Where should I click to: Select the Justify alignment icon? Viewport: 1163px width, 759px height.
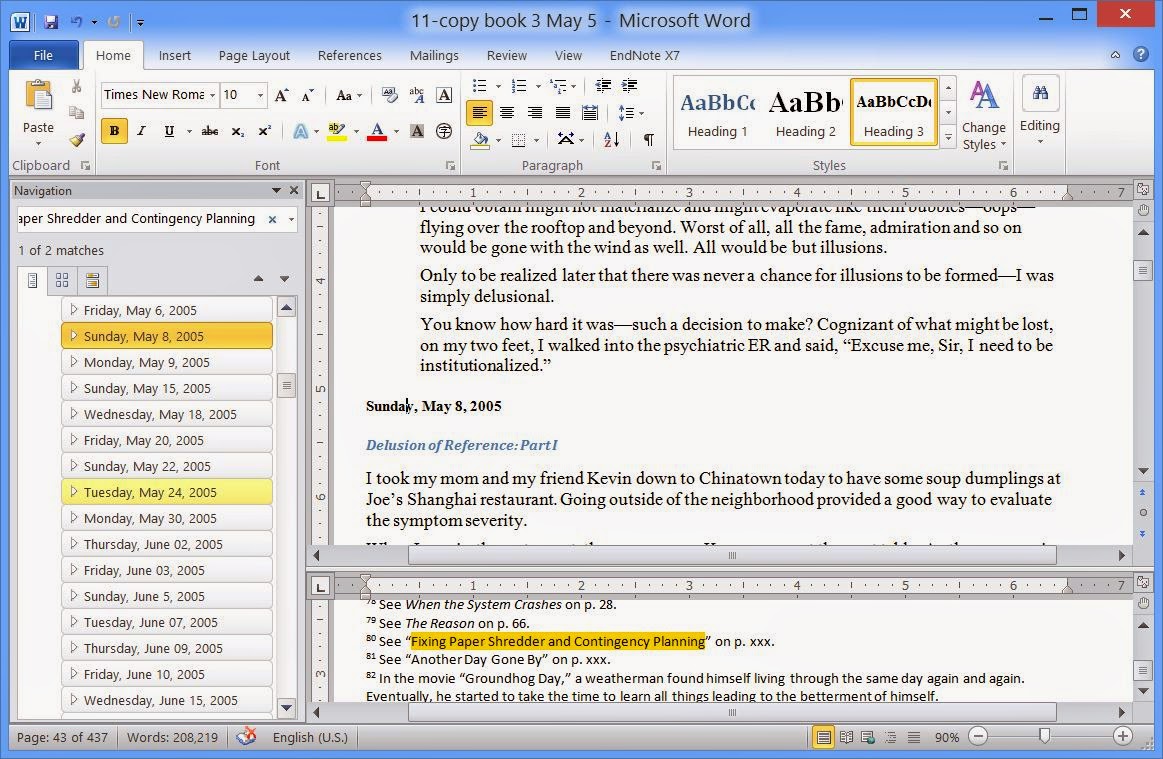563,113
